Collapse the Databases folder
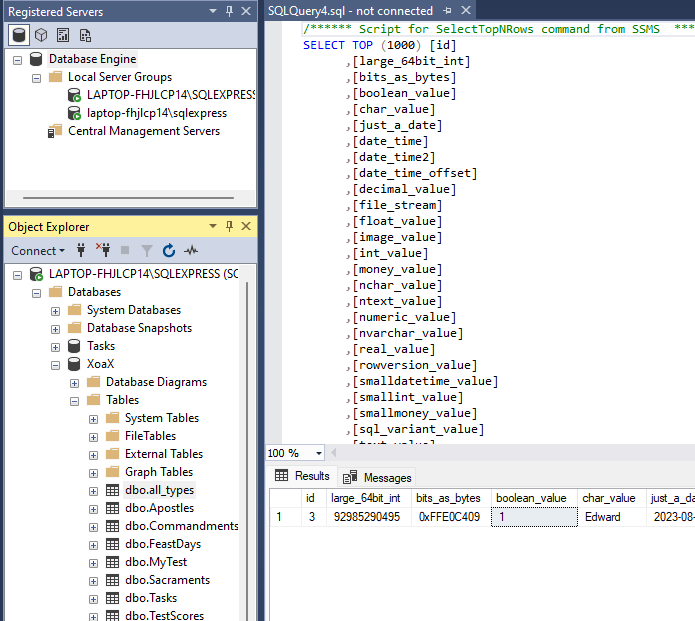695x621 pixels. click(36, 293)
